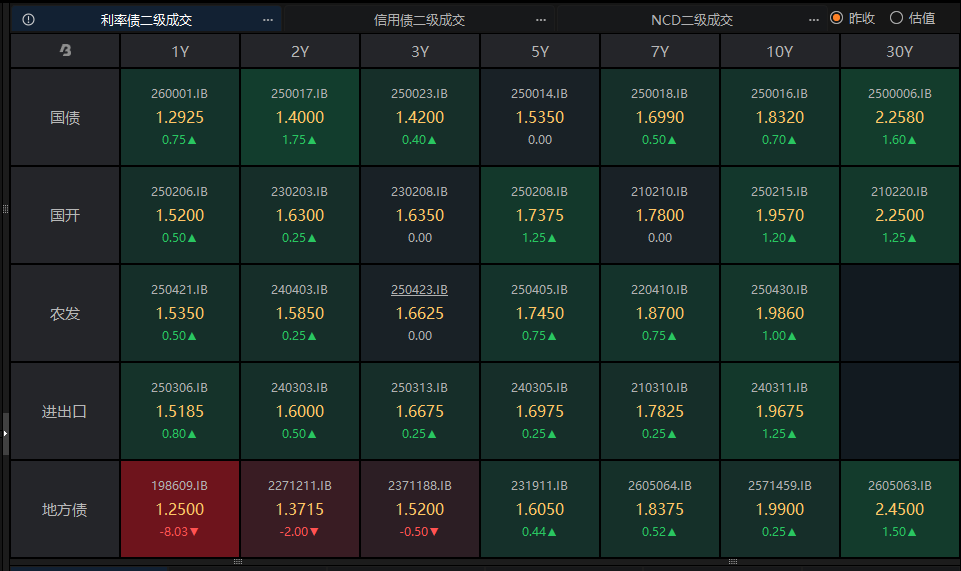Click the 国债 row header

[65, 117]
